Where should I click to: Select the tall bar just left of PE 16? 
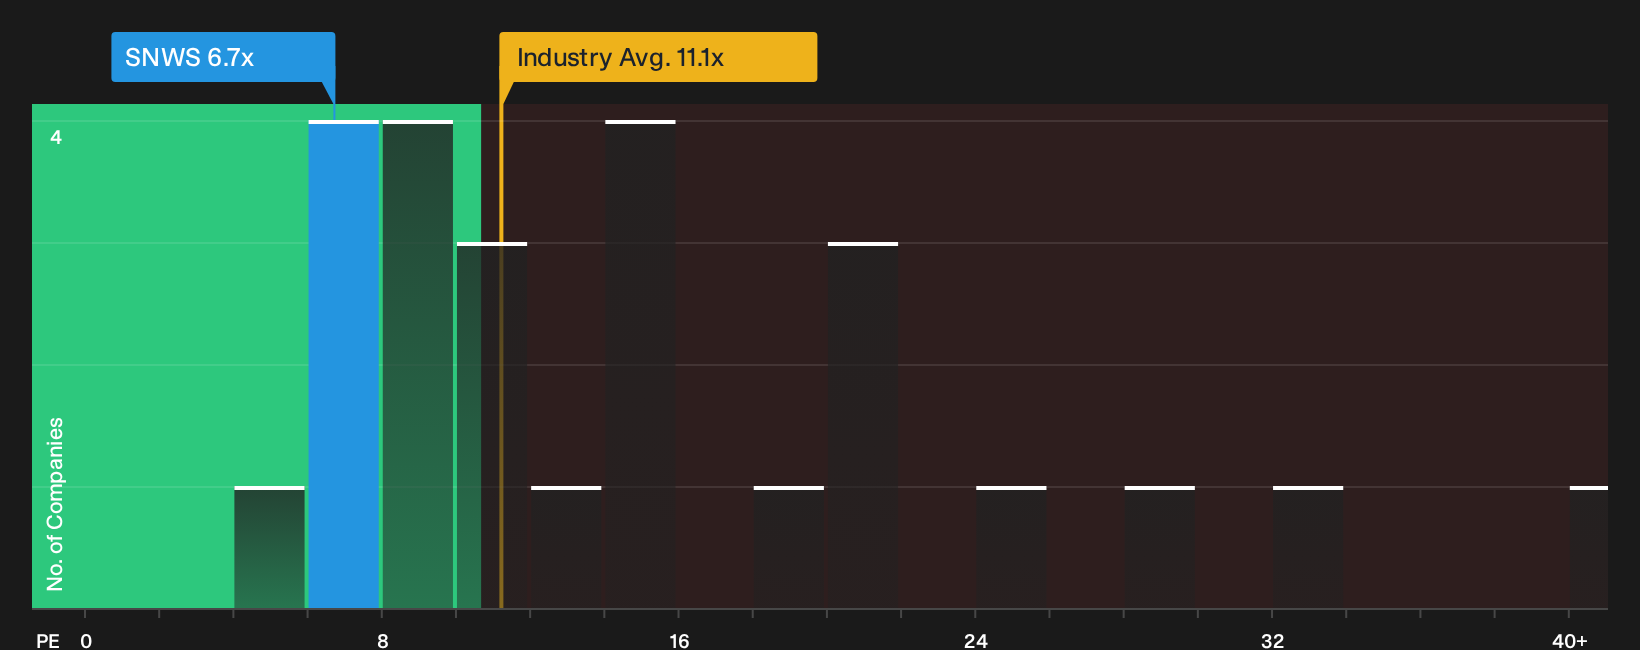click(x=640, y=364)
